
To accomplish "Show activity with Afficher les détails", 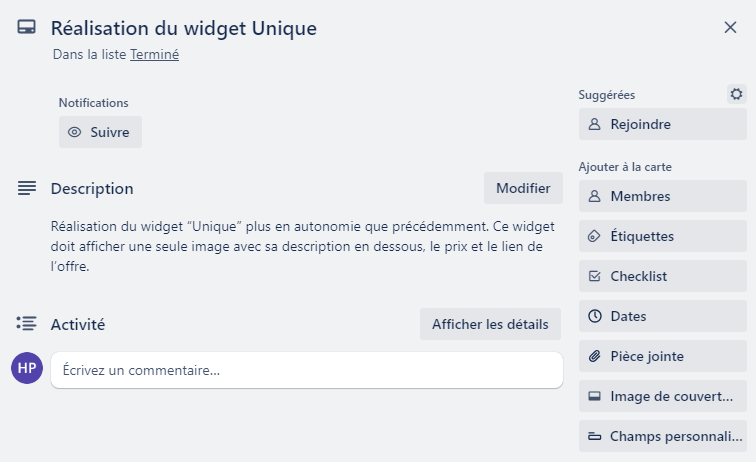I will coord(490,324).
